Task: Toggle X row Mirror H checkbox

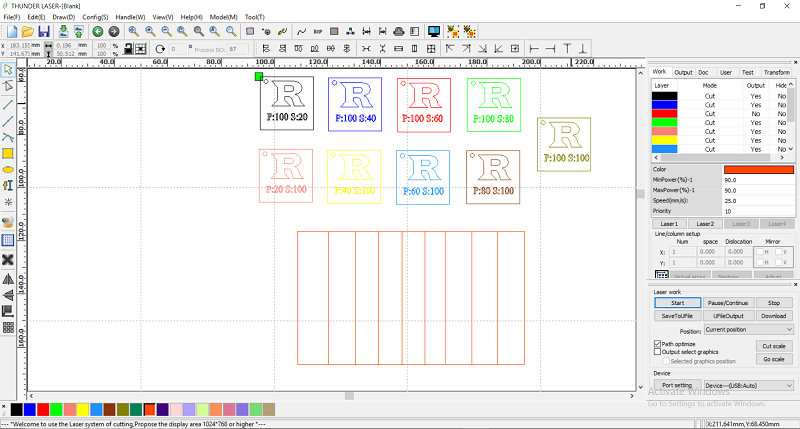Action: [x=760, y=252]
